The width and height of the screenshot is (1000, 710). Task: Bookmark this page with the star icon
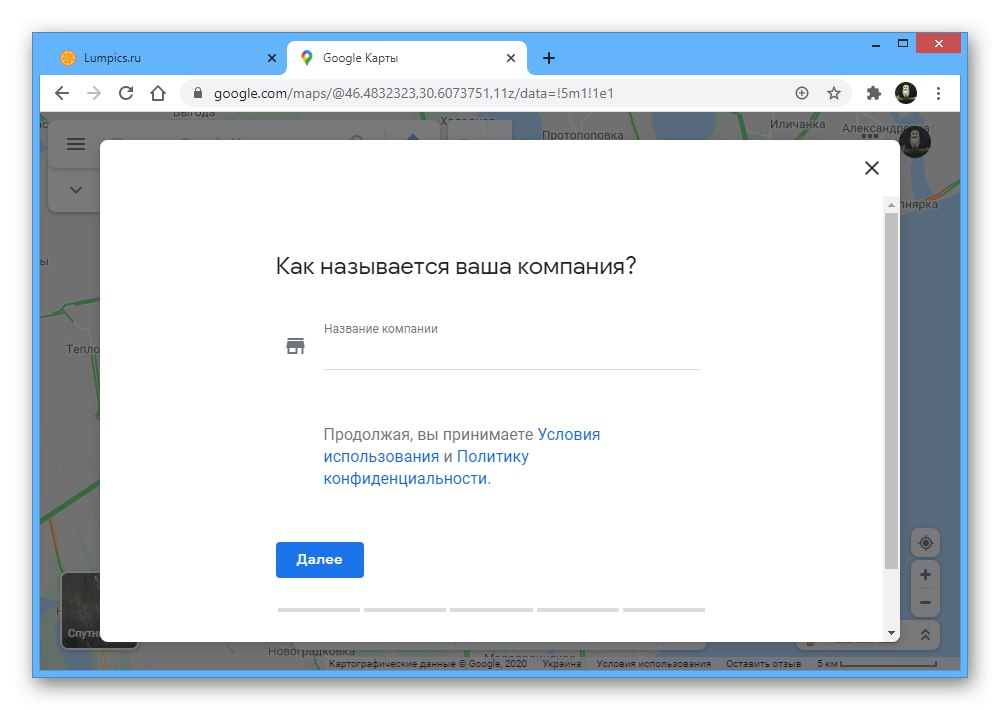[835, 92]
